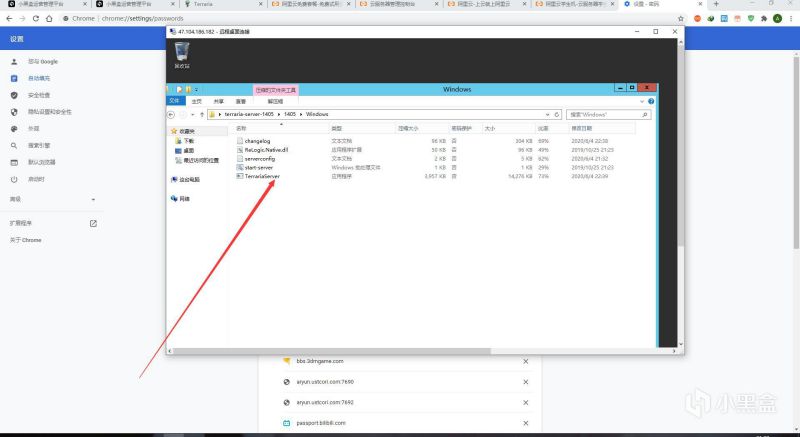This screenshot has width=800, height=437.
Task: Open Chrome profile avatar
Action: 777,18
